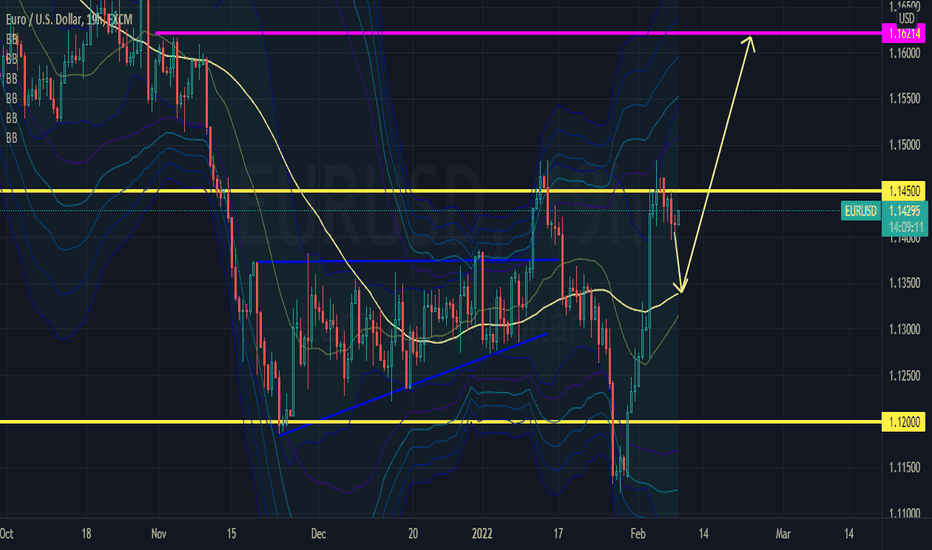Click the 1.15500 price axis value
This screenshot has width=932, height=550.
(905, 99)
